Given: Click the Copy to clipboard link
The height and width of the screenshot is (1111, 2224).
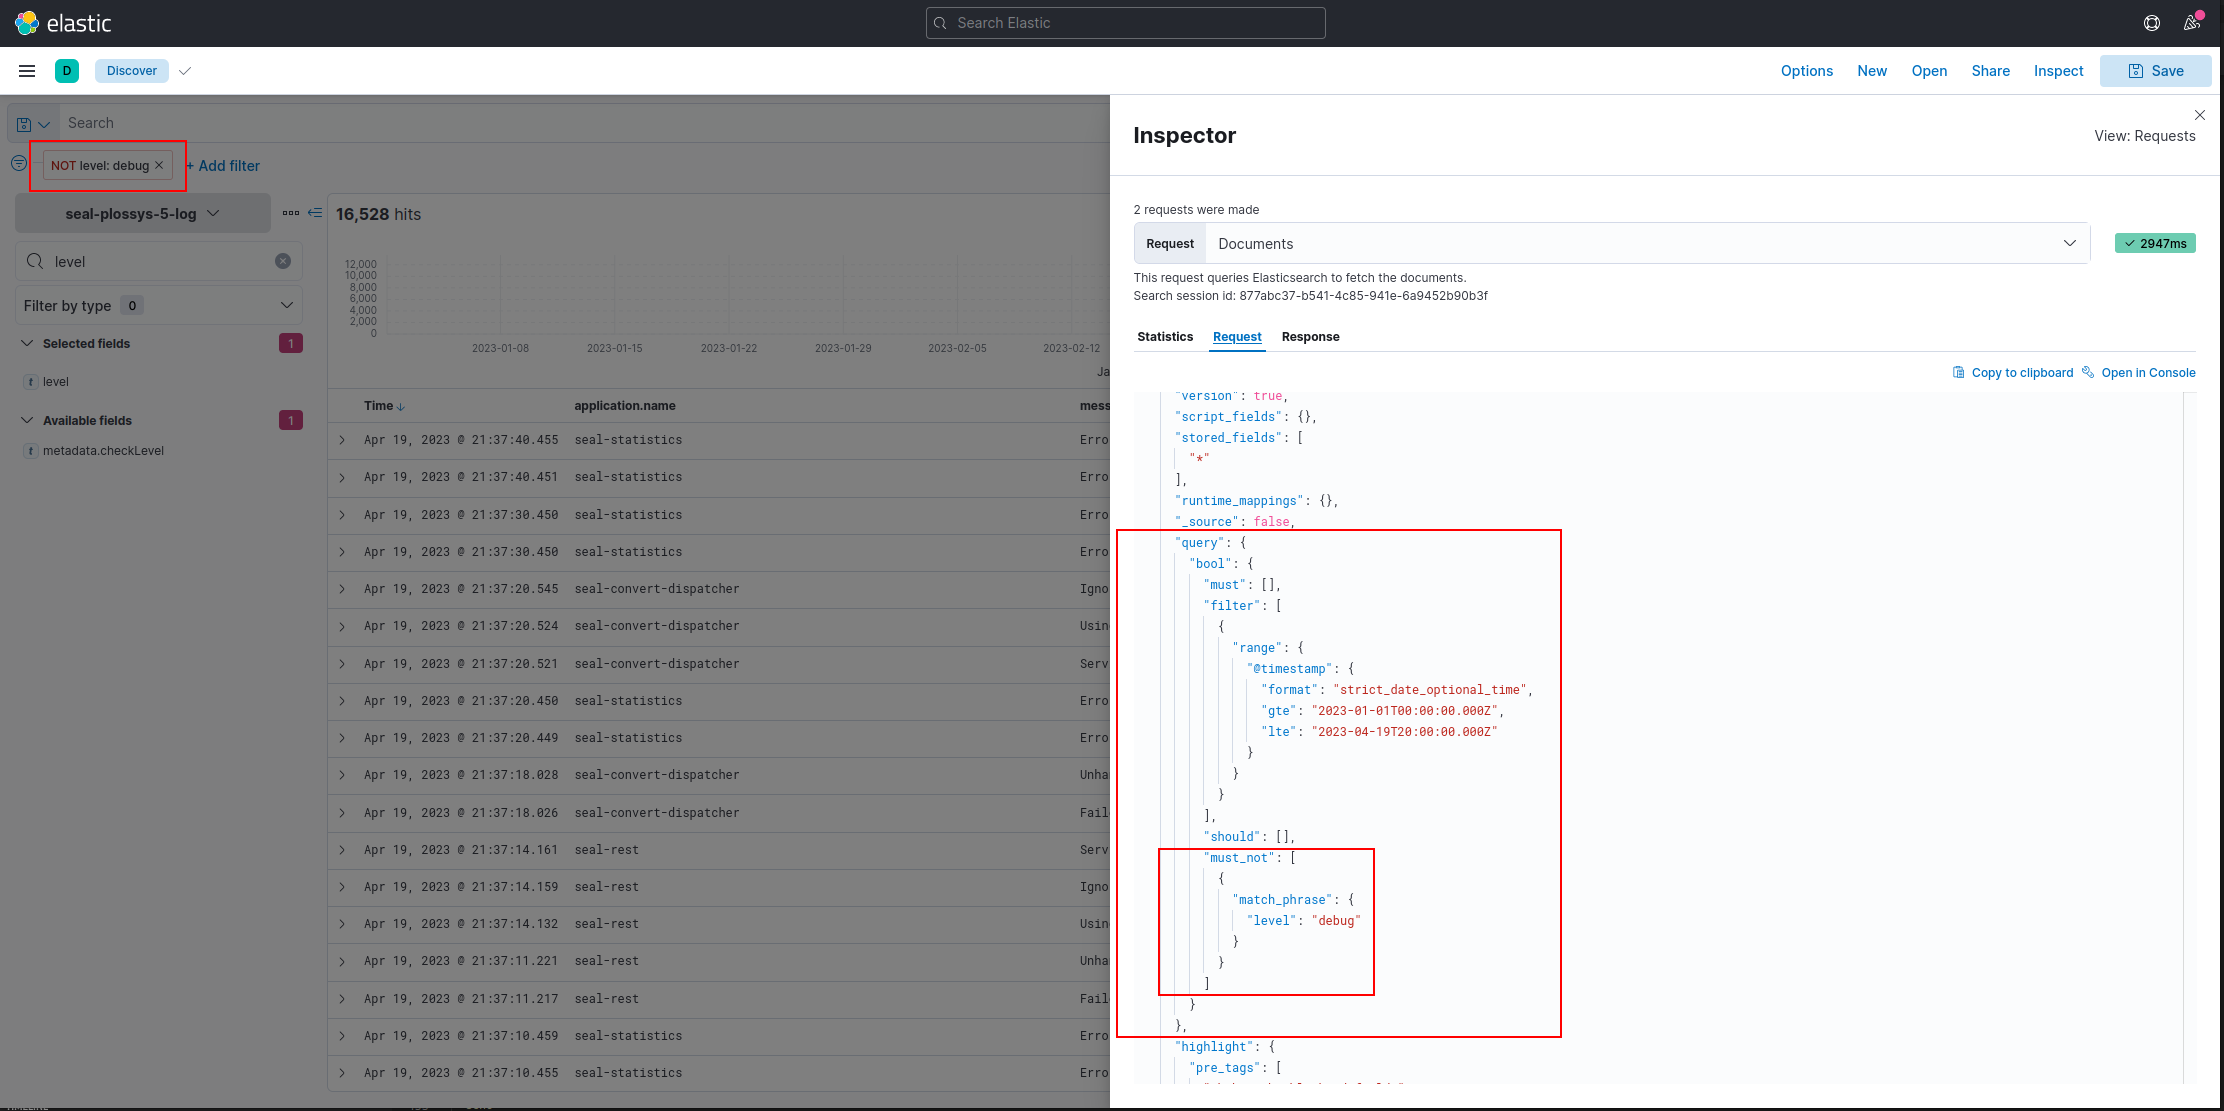Looking at the screenshot, I should 2022,372.
